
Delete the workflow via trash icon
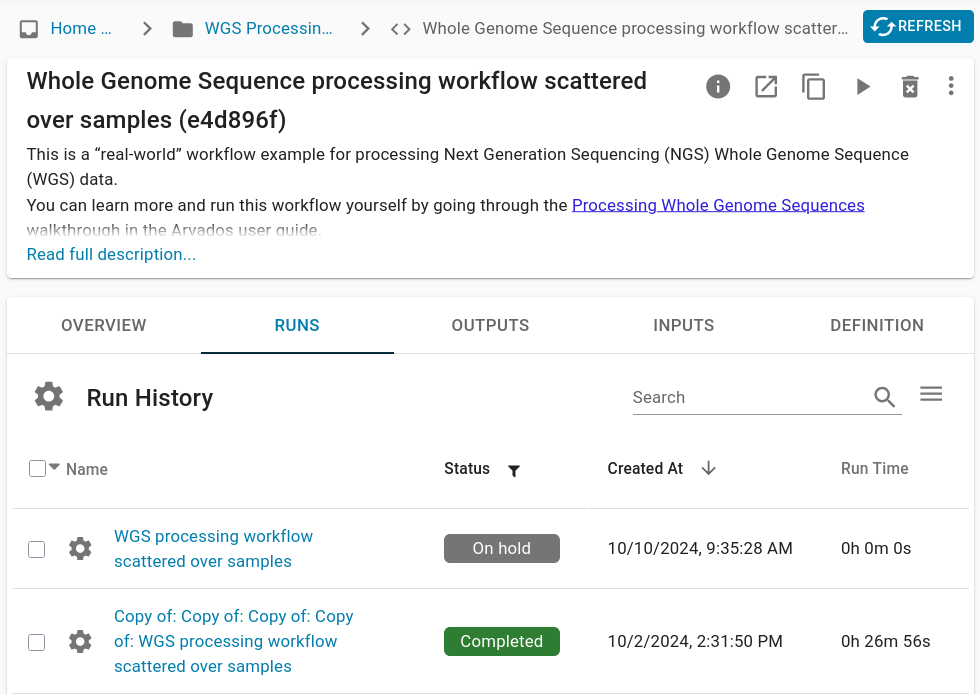pyautogui.click(x=910, y=87)
